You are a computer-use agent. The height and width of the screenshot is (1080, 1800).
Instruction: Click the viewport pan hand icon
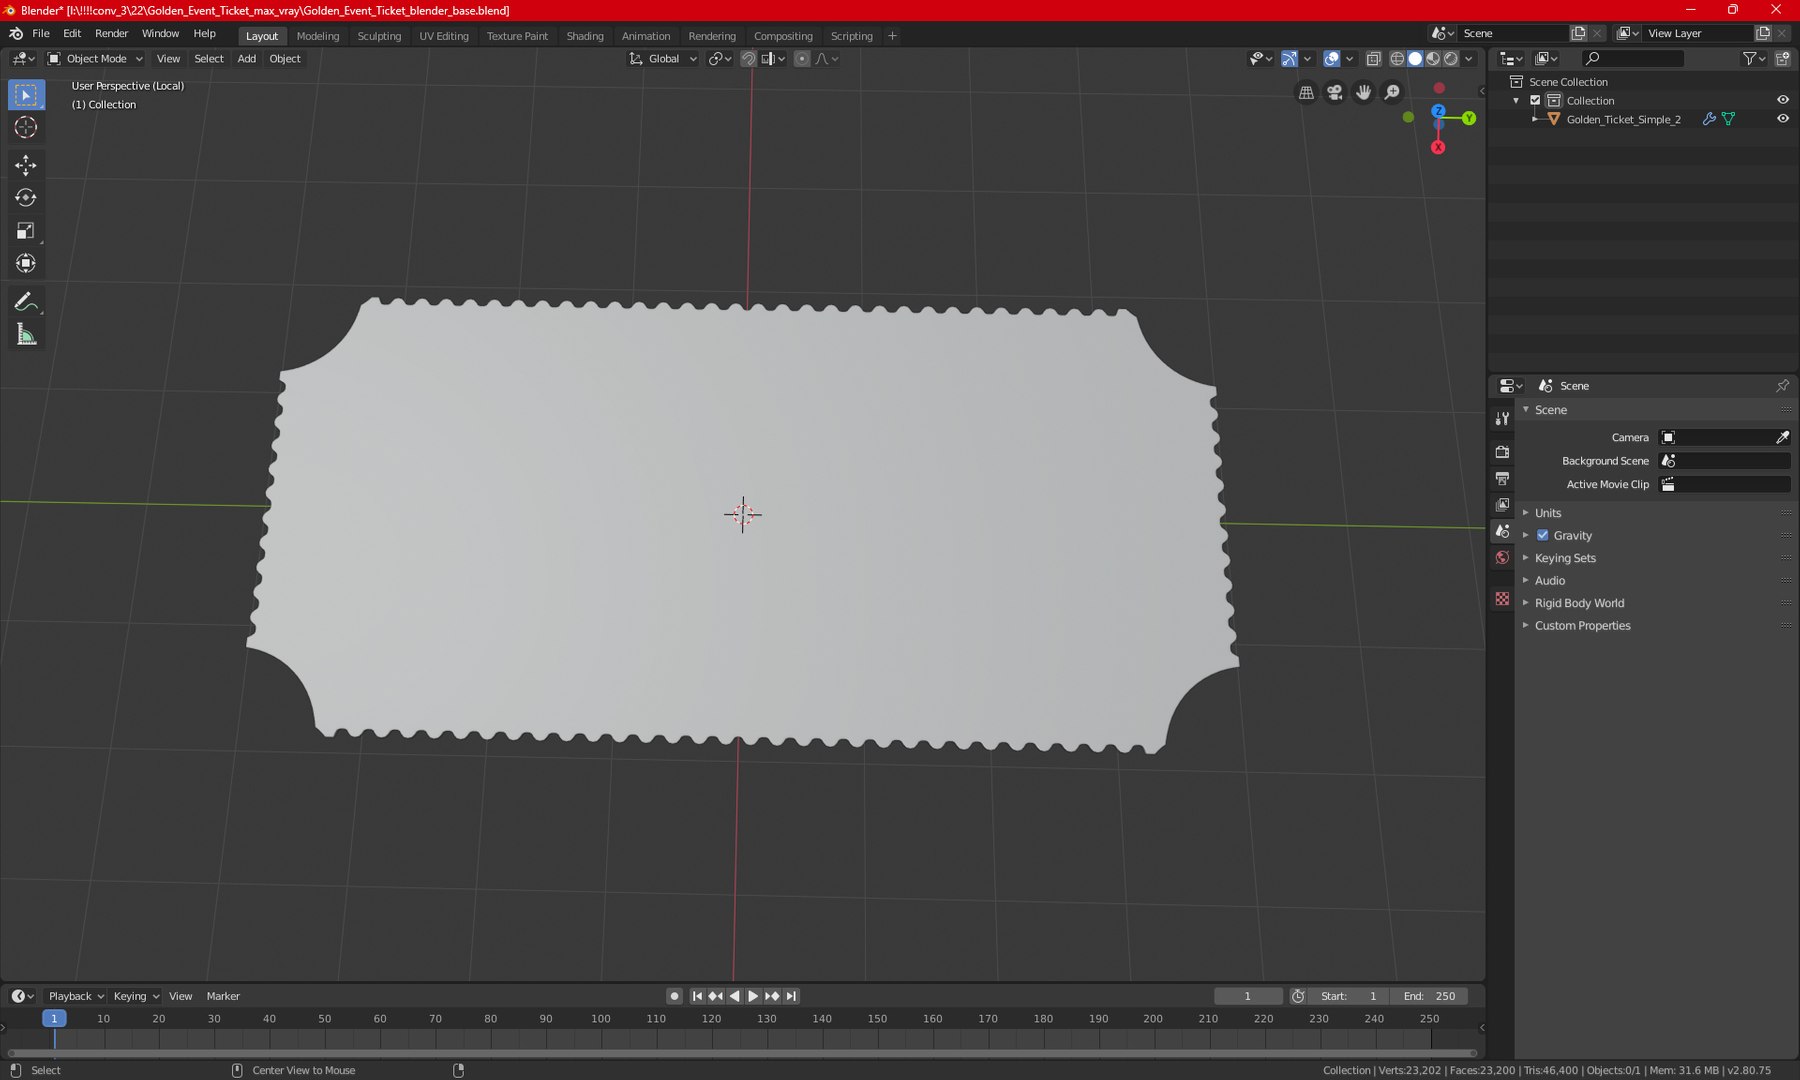click(x=1364, y=92)
